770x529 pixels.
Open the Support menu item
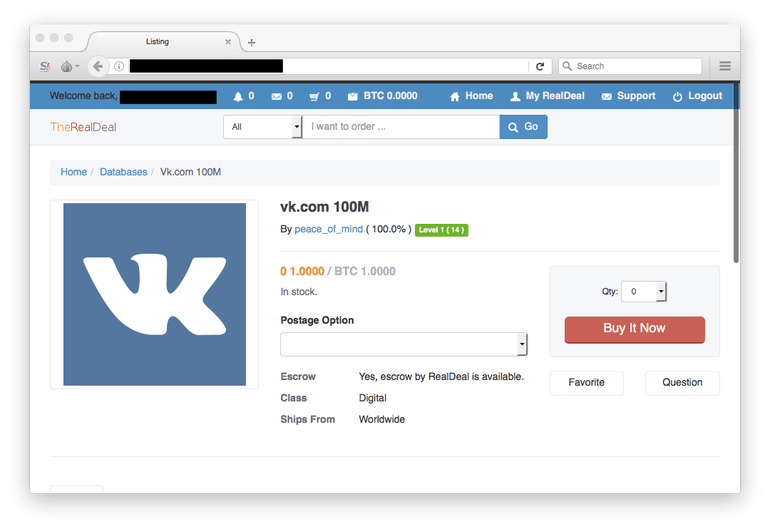(629, 96)
